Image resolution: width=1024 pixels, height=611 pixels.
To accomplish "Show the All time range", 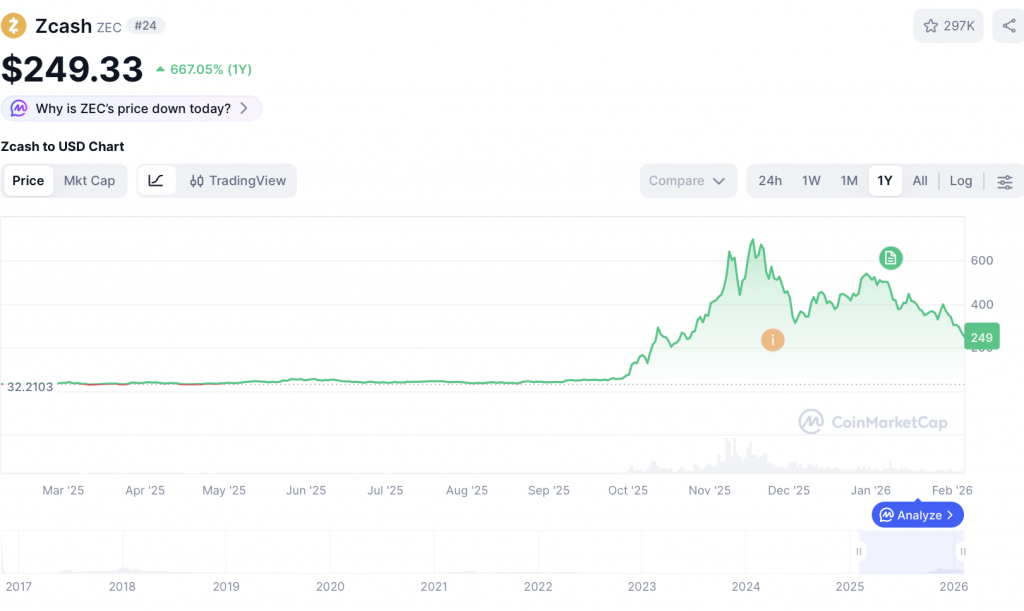I will [920, 181].
